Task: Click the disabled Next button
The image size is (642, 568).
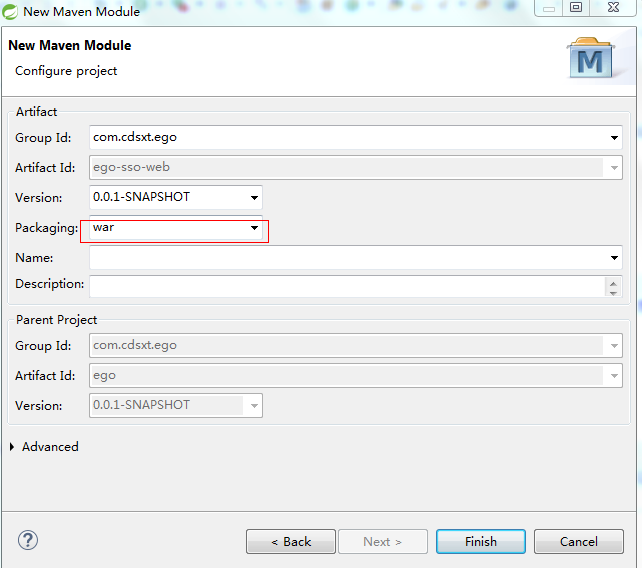Action: pyautogui.click(x=383, y=541)
